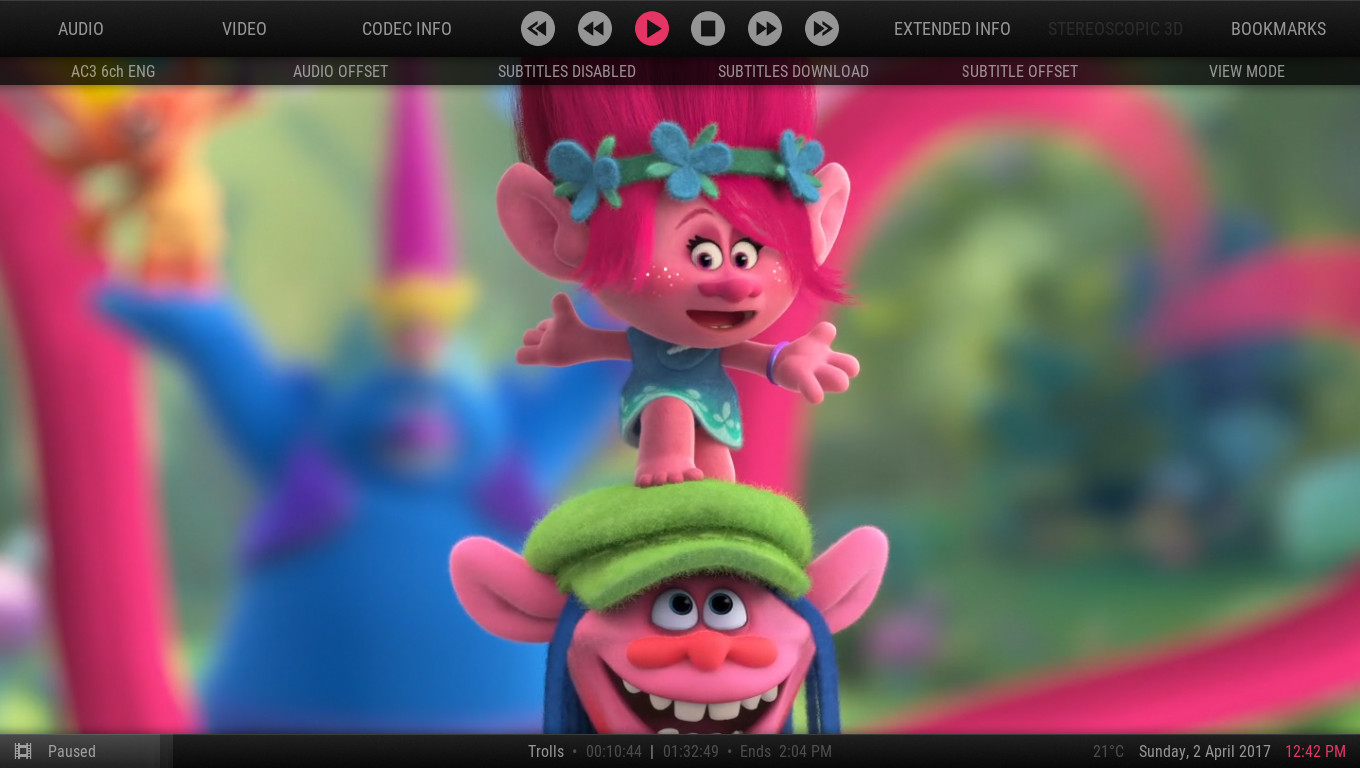The image size is (1360, 768).
Task: Switch audio stream via AC3 6ch ENG
Action: point(113,71)
